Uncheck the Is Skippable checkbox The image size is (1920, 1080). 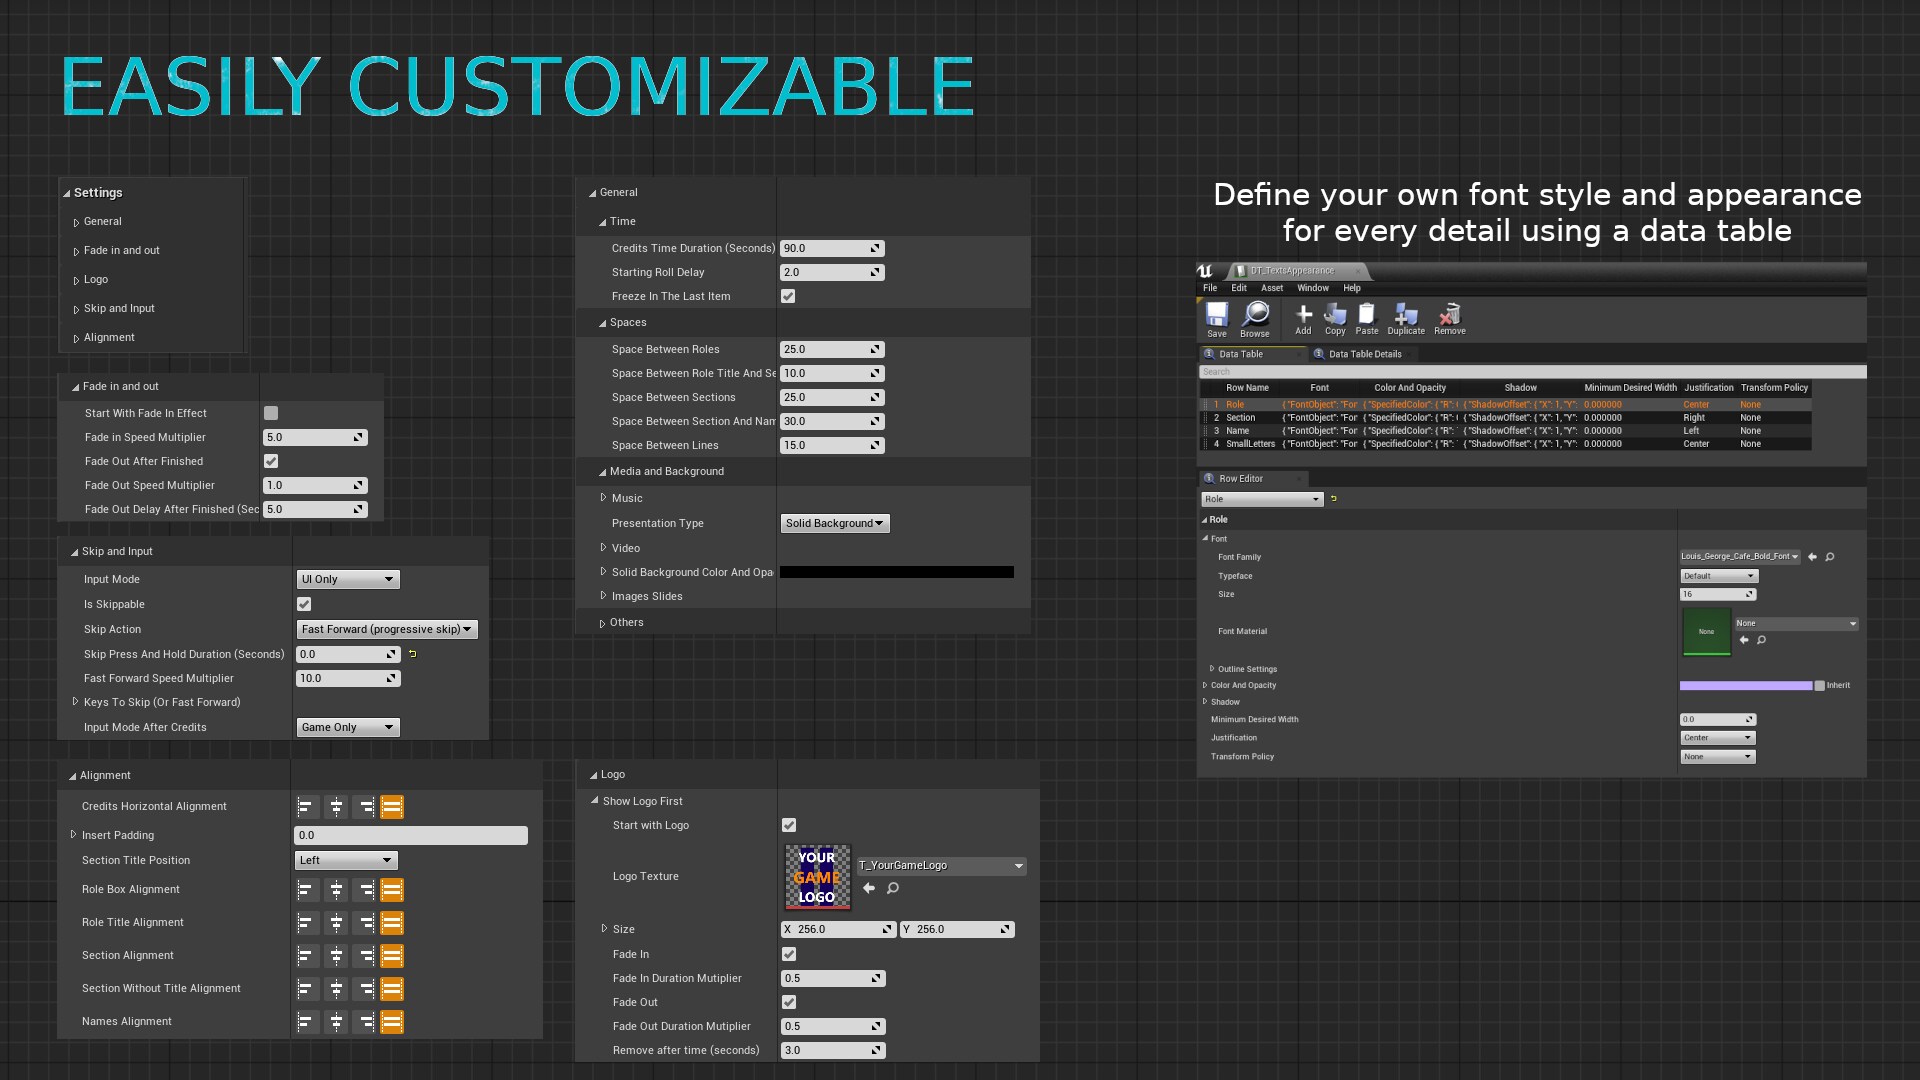pyautogui.click(x=304, y=604)
